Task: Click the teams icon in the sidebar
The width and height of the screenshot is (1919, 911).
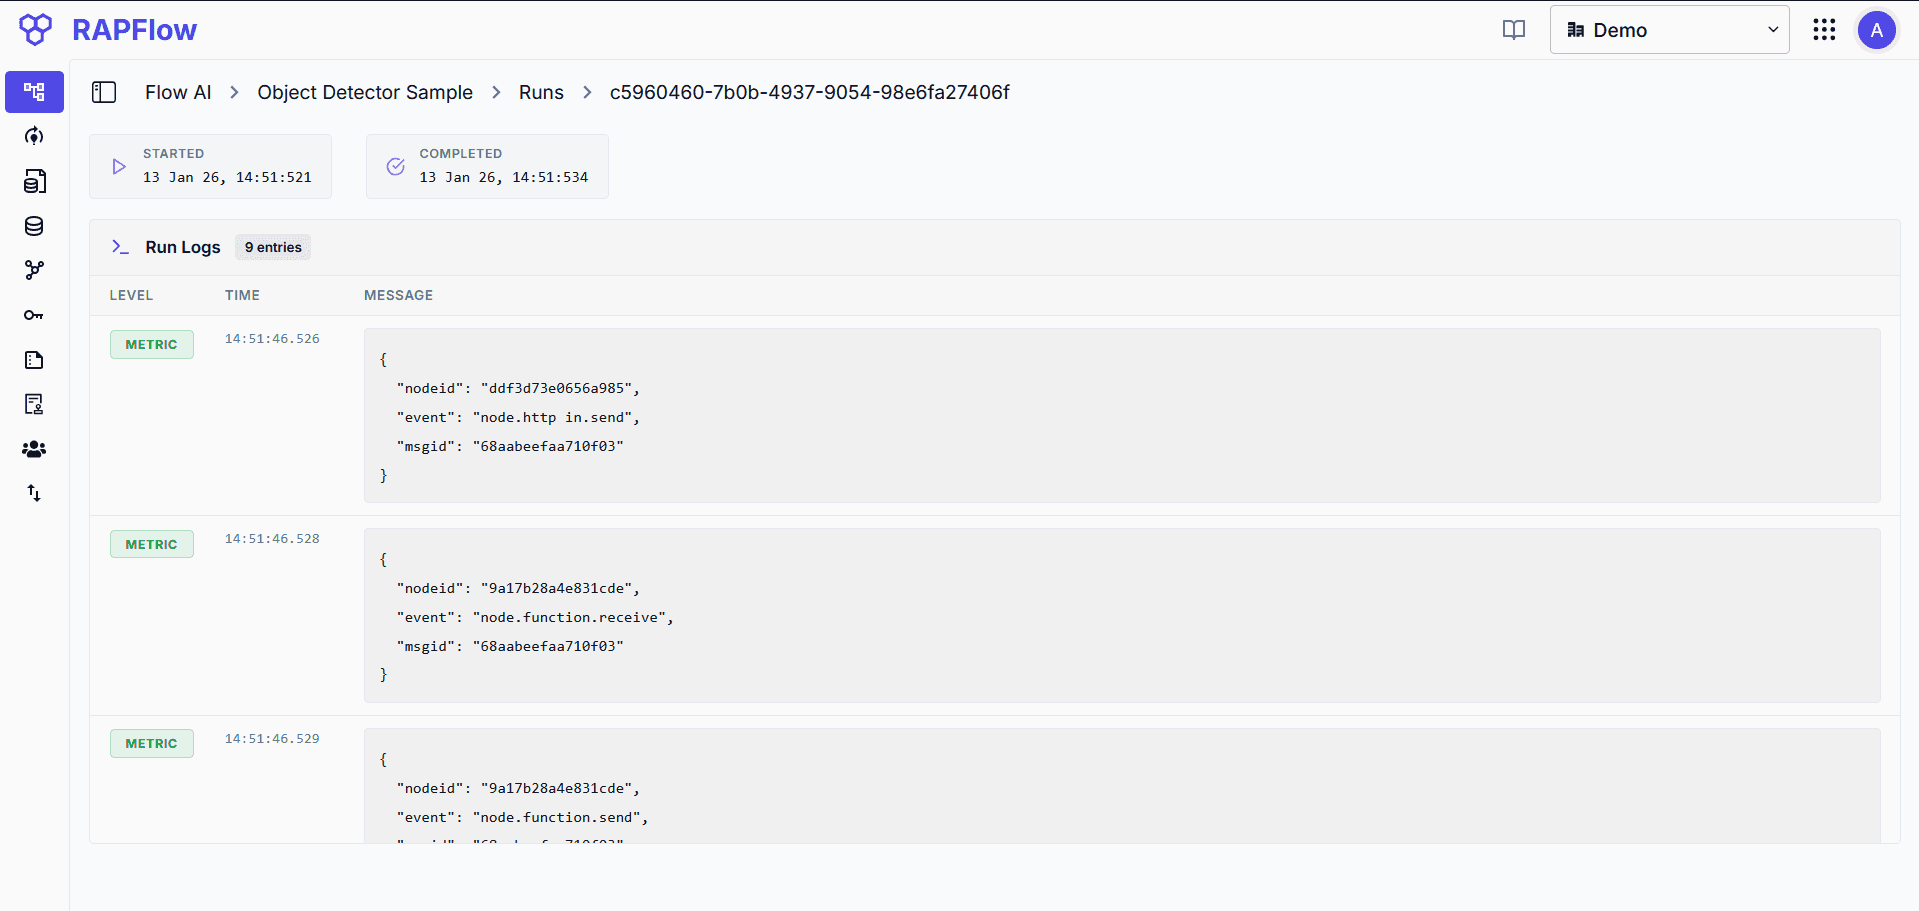Action: click(x=34, y=449)
